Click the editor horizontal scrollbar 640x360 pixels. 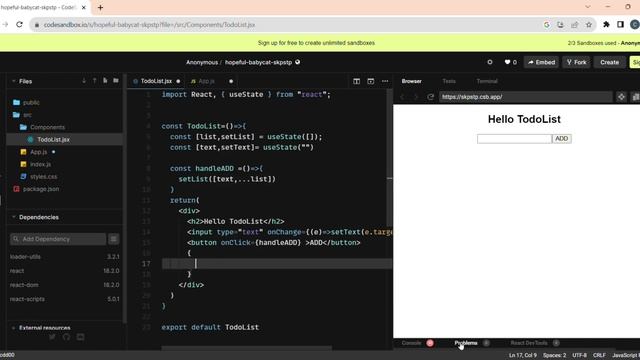click(247, 348)
